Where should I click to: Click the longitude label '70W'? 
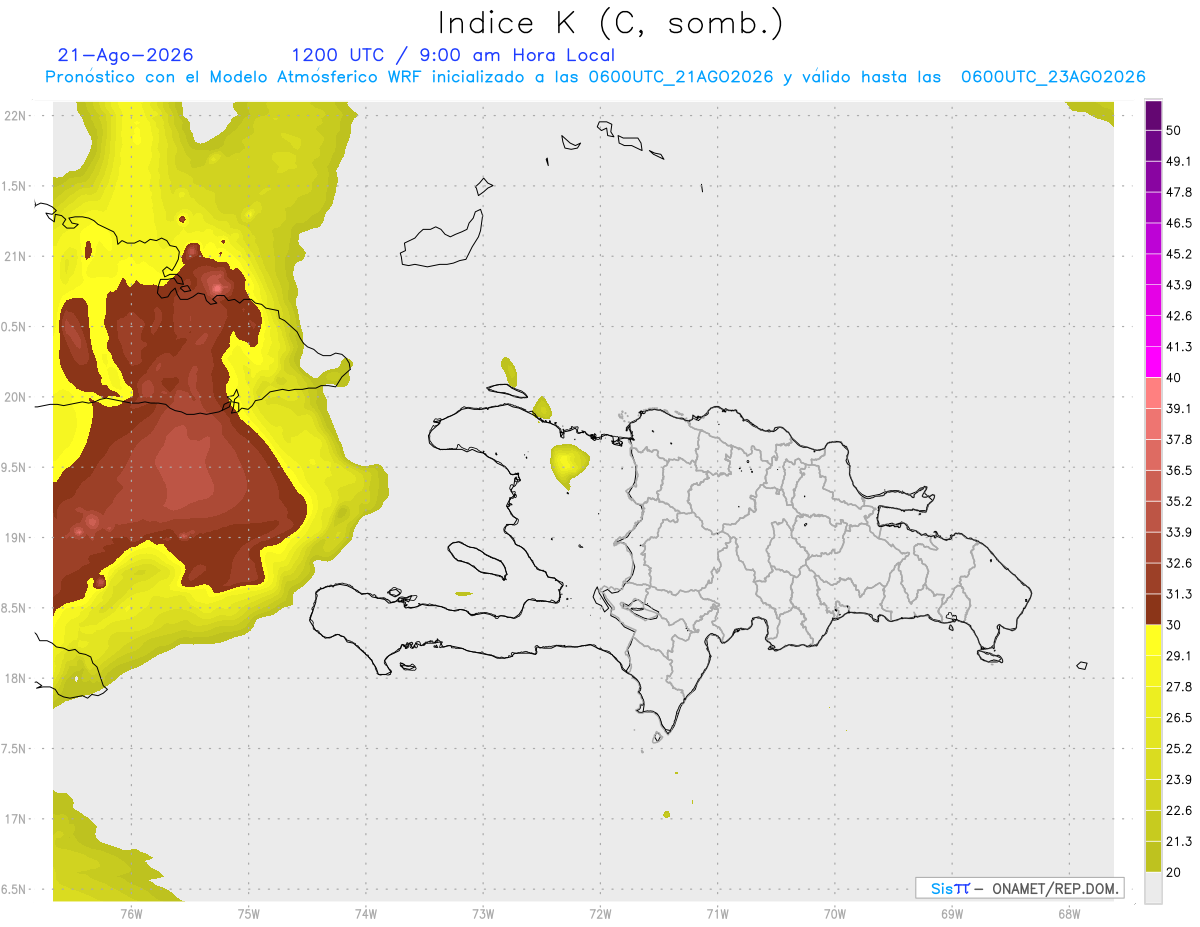pyautogui.click(x=835, y=914)
